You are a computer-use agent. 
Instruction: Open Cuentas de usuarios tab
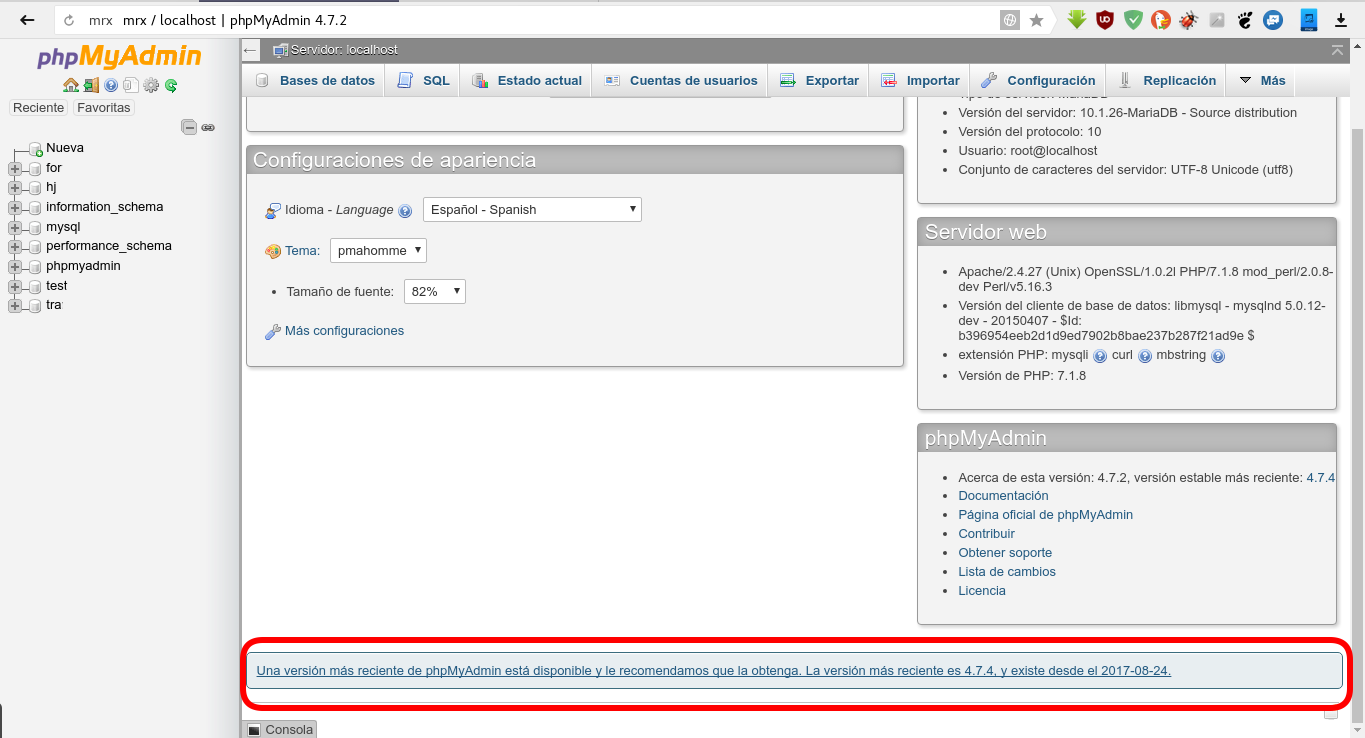[x=680, y=81]
